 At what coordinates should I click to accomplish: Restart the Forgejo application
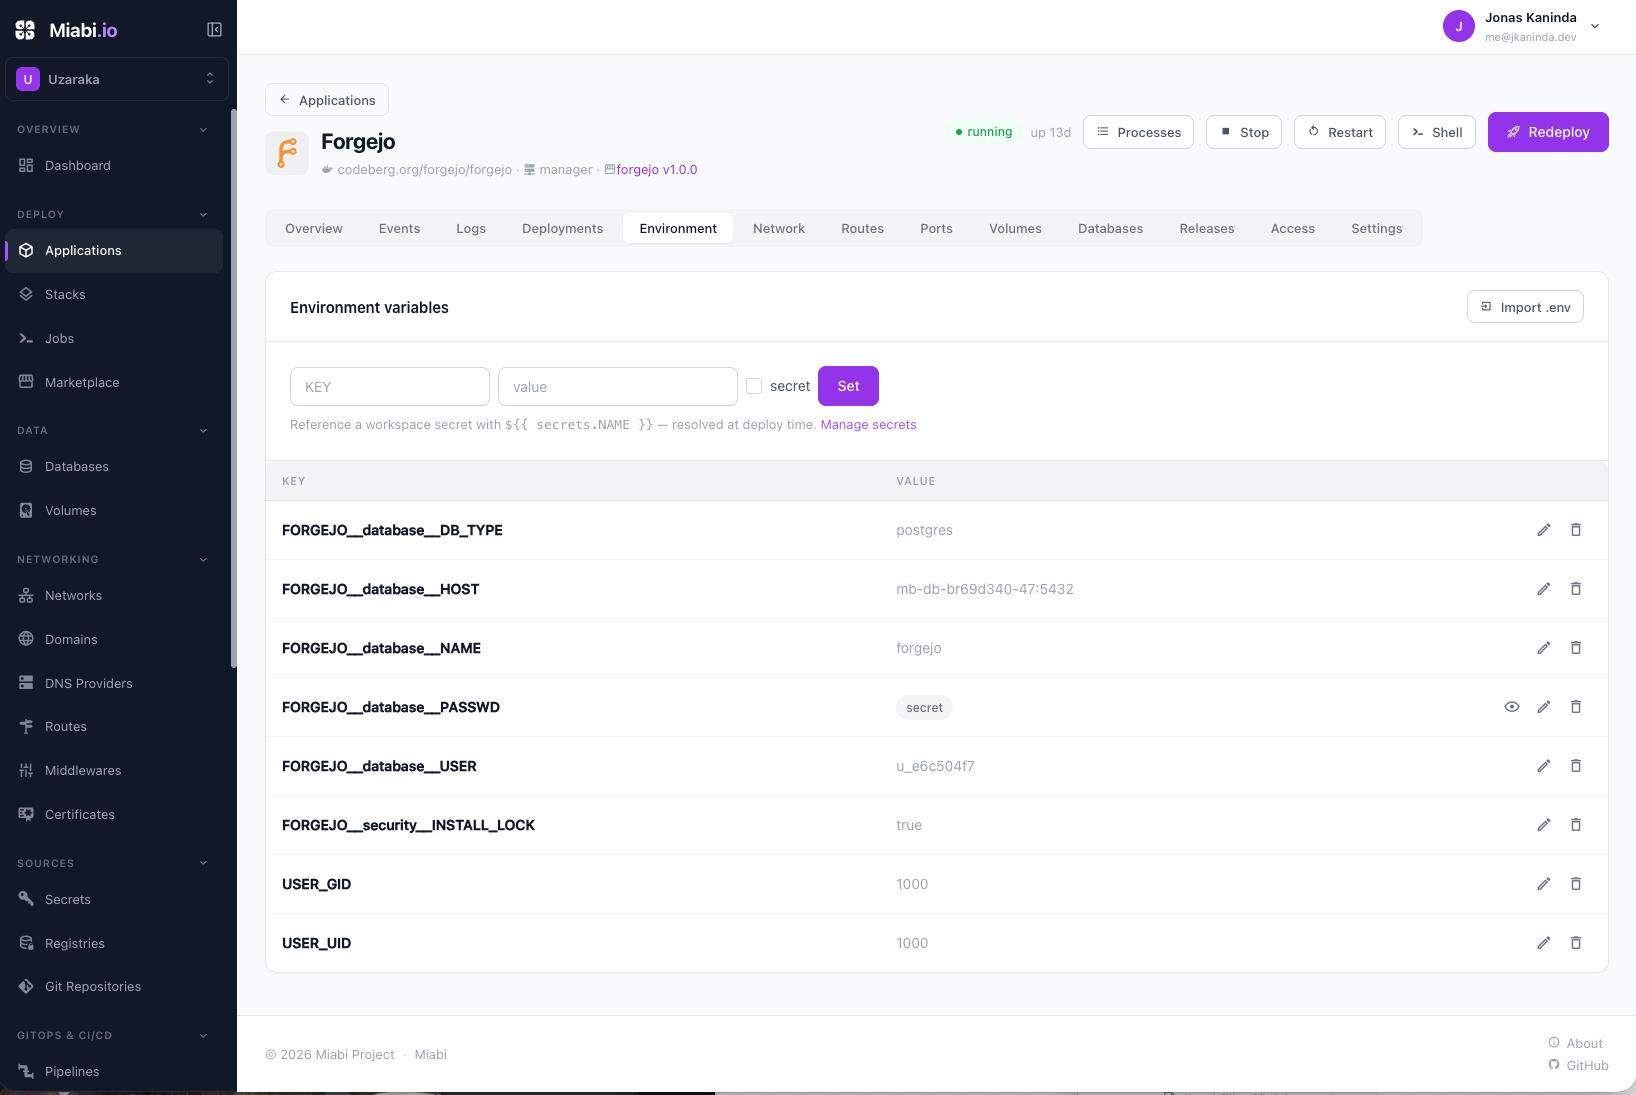pos(1340,132)
